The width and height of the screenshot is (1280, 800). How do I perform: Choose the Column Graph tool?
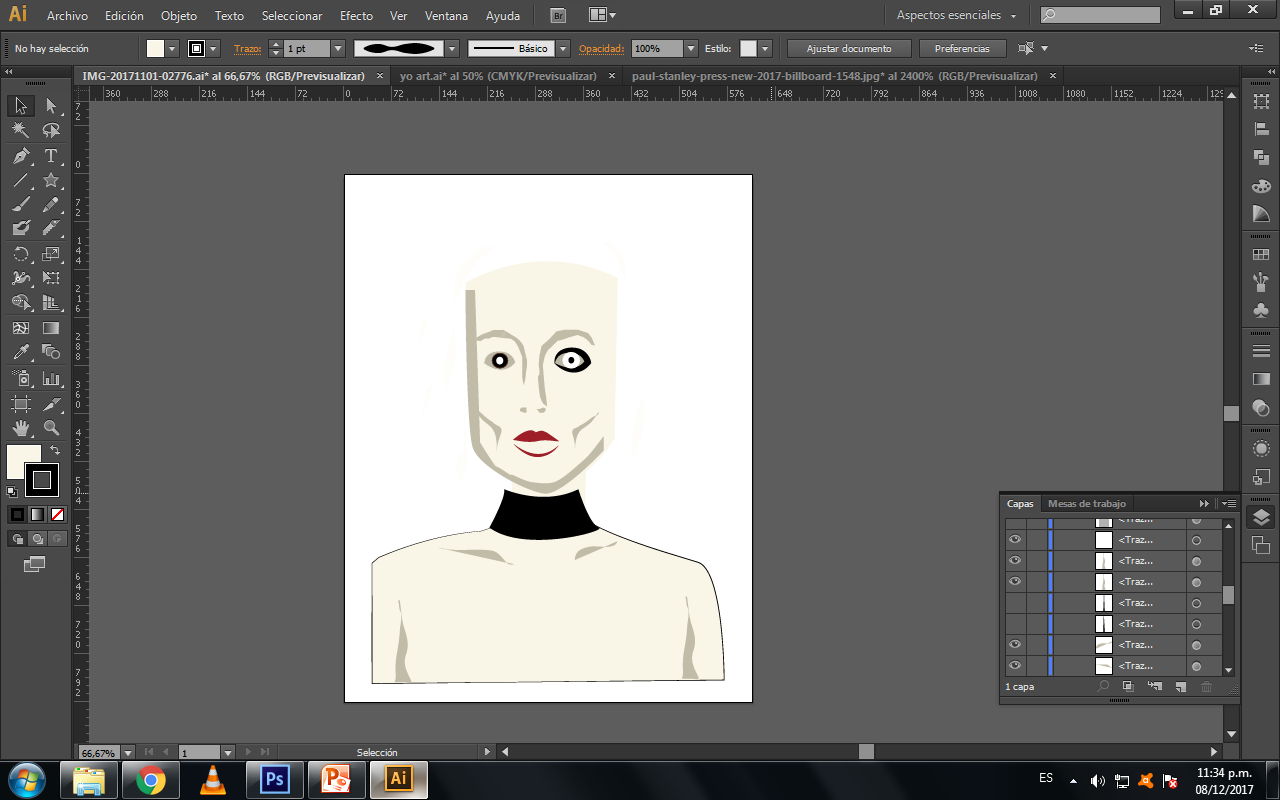click(50, 379)
